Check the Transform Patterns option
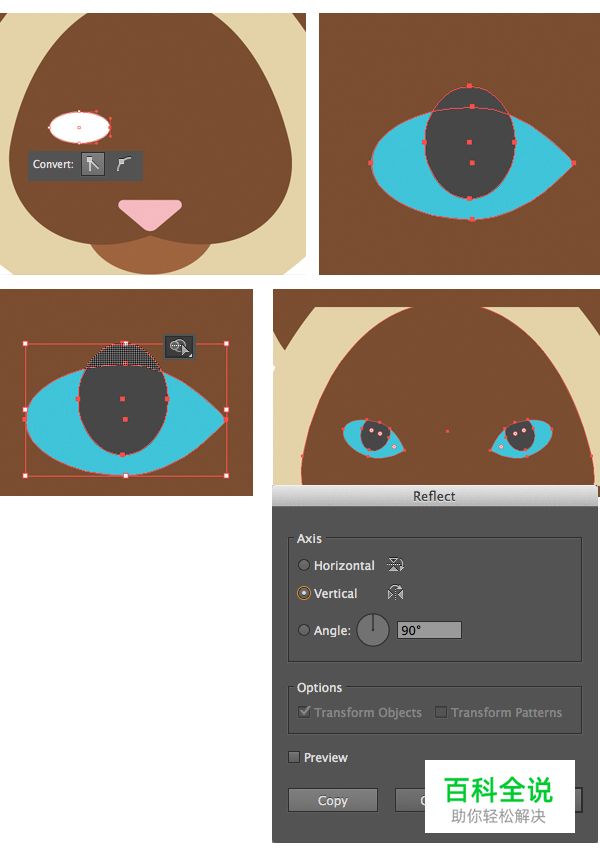Screen dimensions: 600x858 [441, 712]
